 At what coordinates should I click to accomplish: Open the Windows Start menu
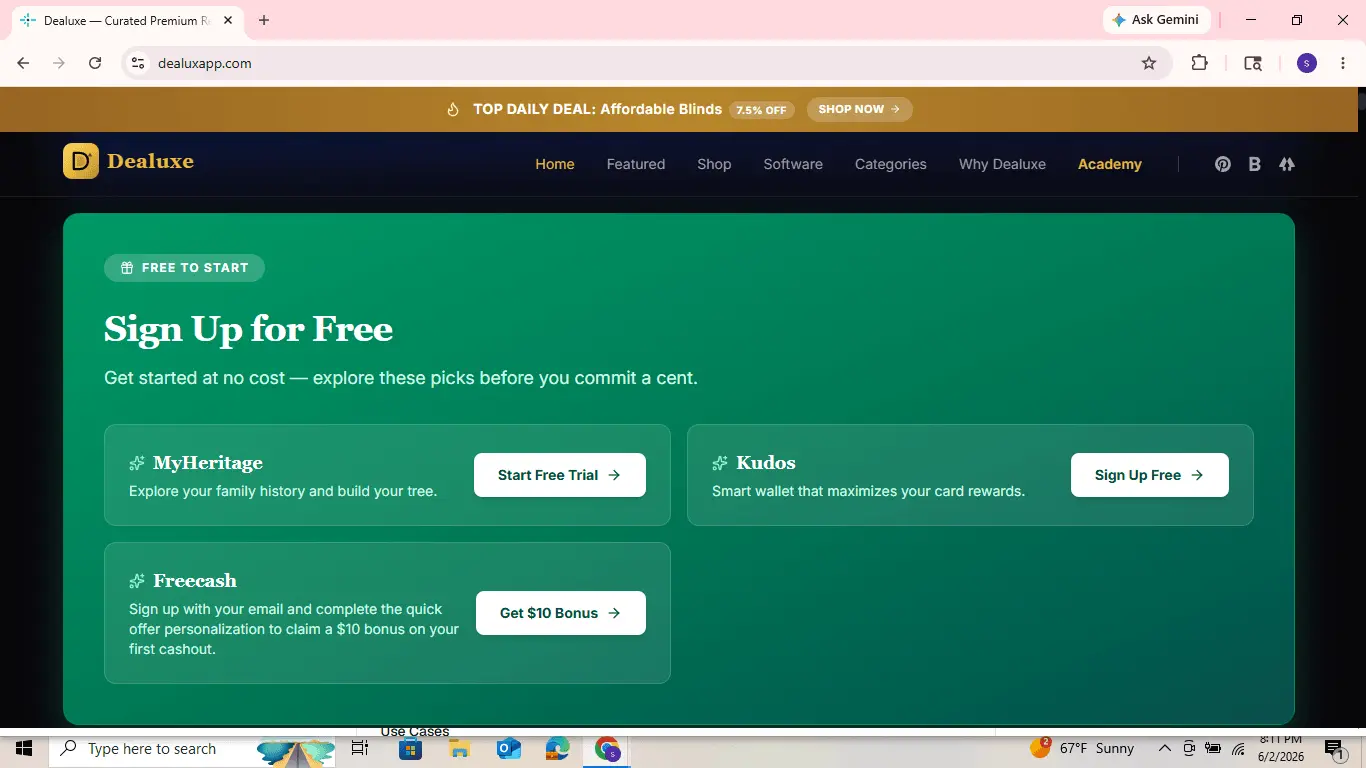point(24,748)
